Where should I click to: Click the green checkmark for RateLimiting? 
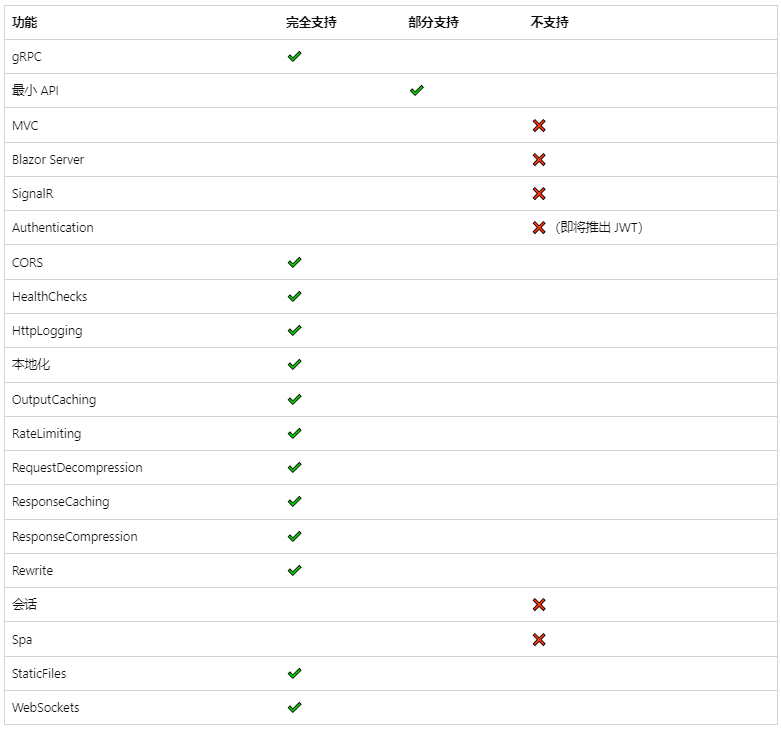coord(294,434)
